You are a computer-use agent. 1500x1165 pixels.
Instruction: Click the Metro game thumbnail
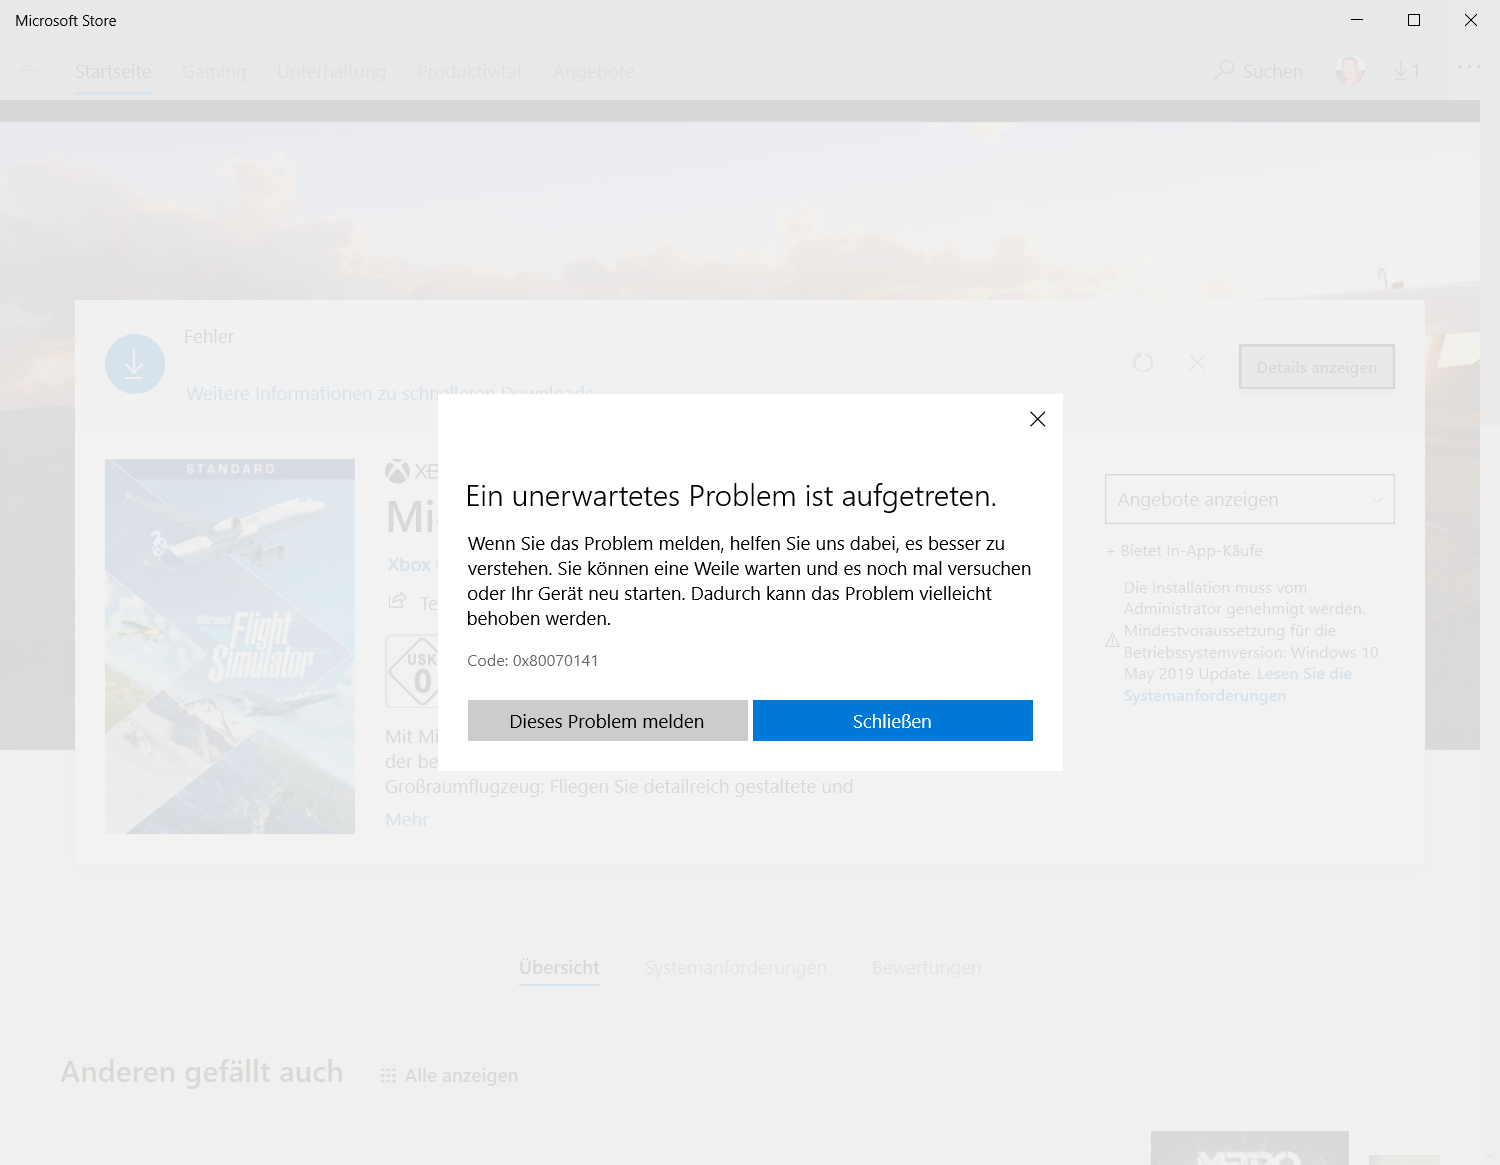pyautogui.click(x=1250, y=1148)
